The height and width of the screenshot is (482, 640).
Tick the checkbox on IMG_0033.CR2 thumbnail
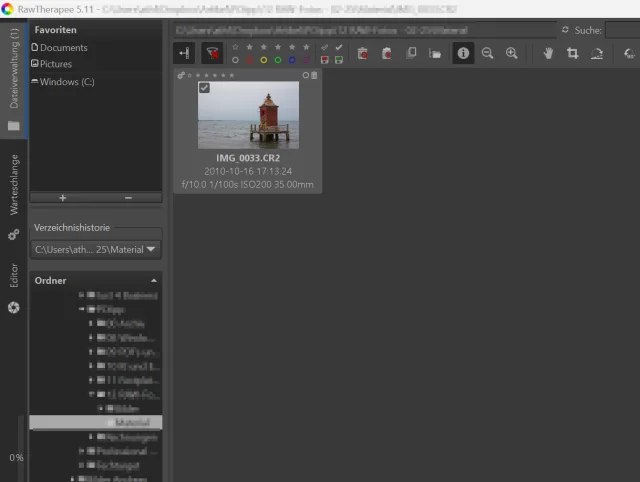coord(204,88)
